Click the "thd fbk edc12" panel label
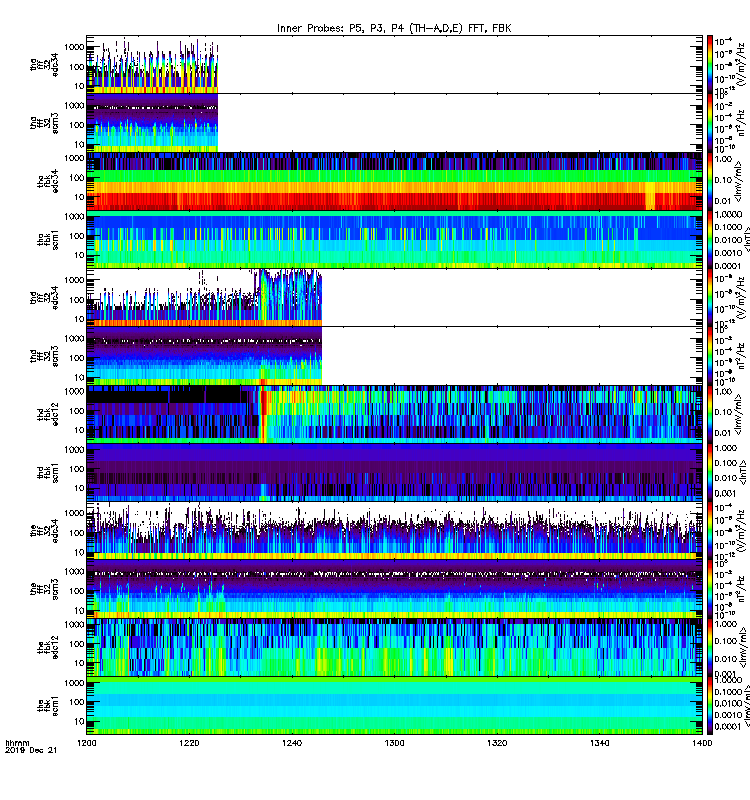 click(x=48, y=414)
